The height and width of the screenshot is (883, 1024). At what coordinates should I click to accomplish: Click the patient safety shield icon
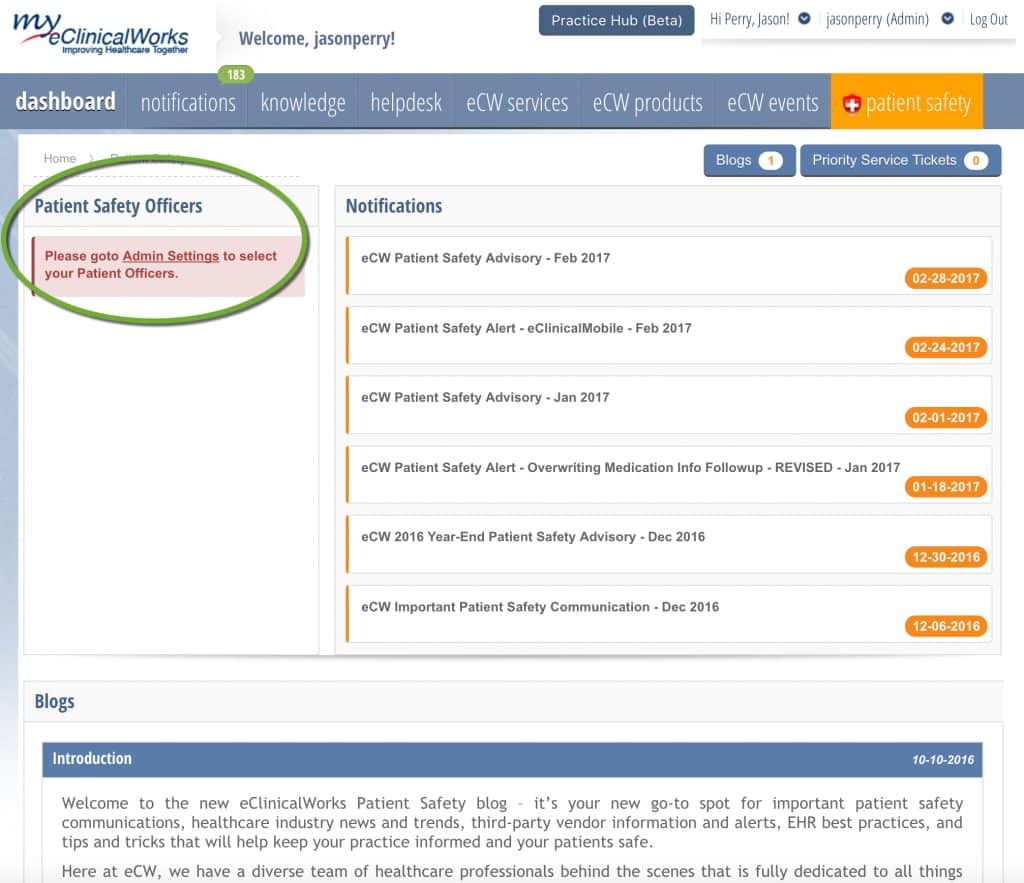click(852, 104)
